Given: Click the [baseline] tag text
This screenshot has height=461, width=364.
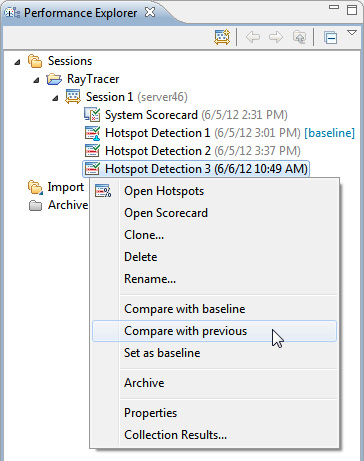Looking at the screenshot, I should [x=329, y=133].
